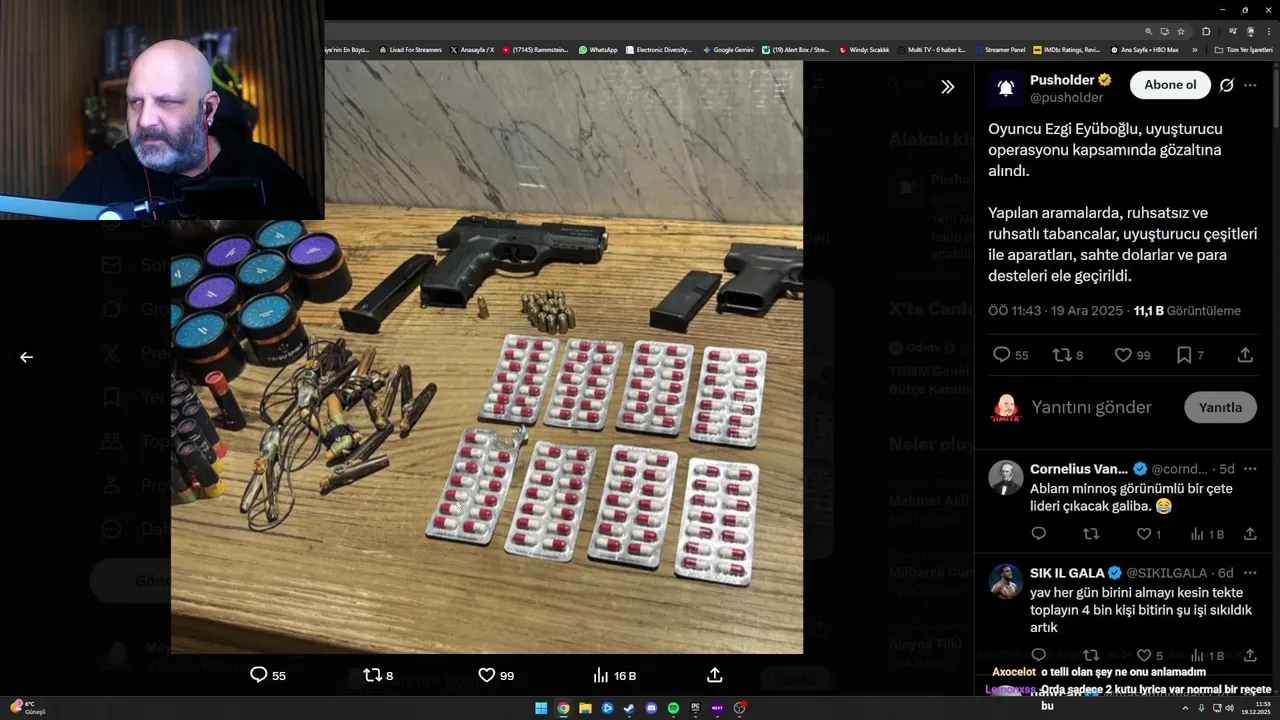
Task: Open the weather widget showing 6°C
Action: [28, 708]
